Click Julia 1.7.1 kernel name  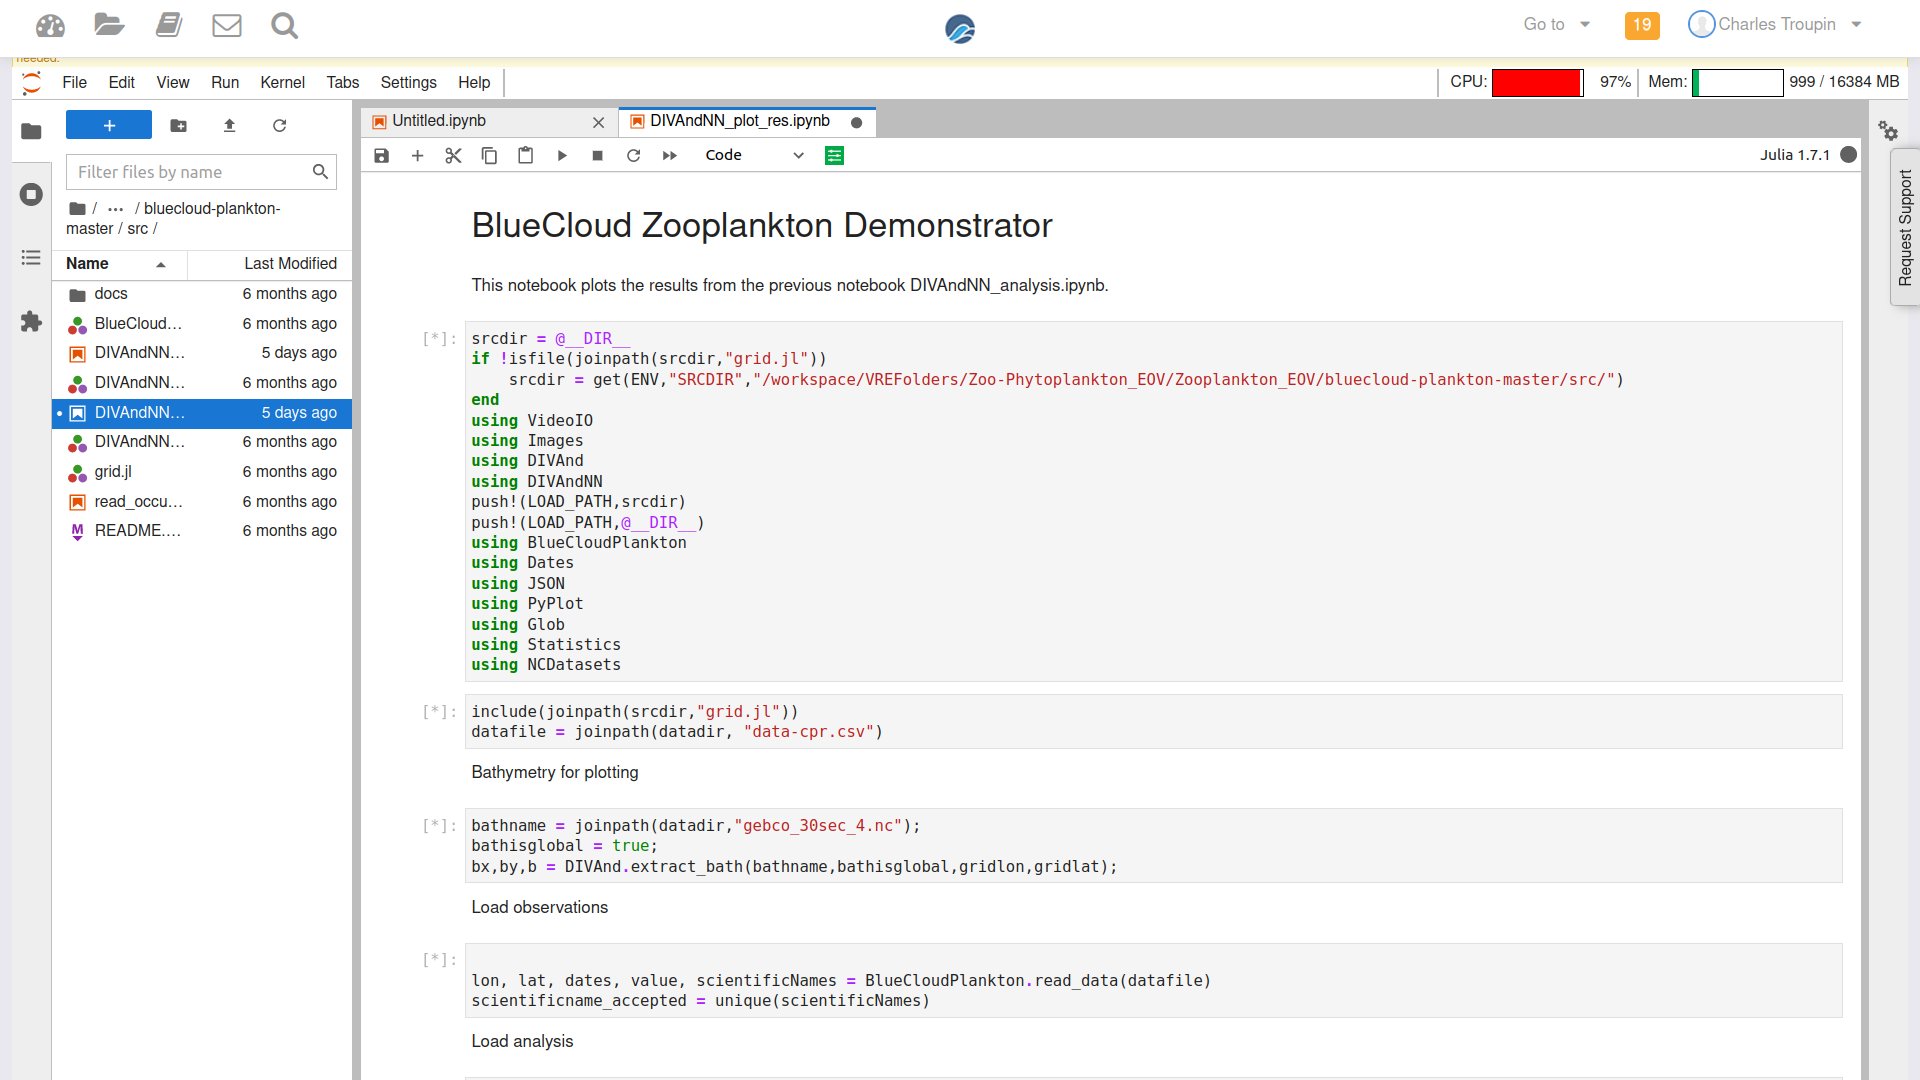(x=1795, y=154)
